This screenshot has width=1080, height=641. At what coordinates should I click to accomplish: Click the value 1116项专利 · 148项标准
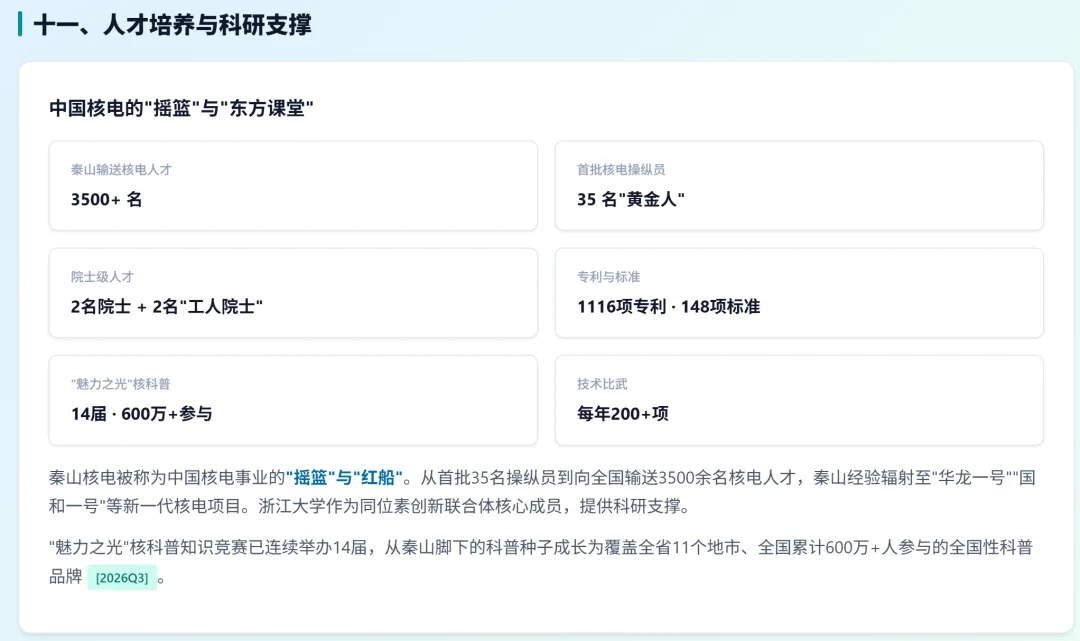click(x=669, y=306)
